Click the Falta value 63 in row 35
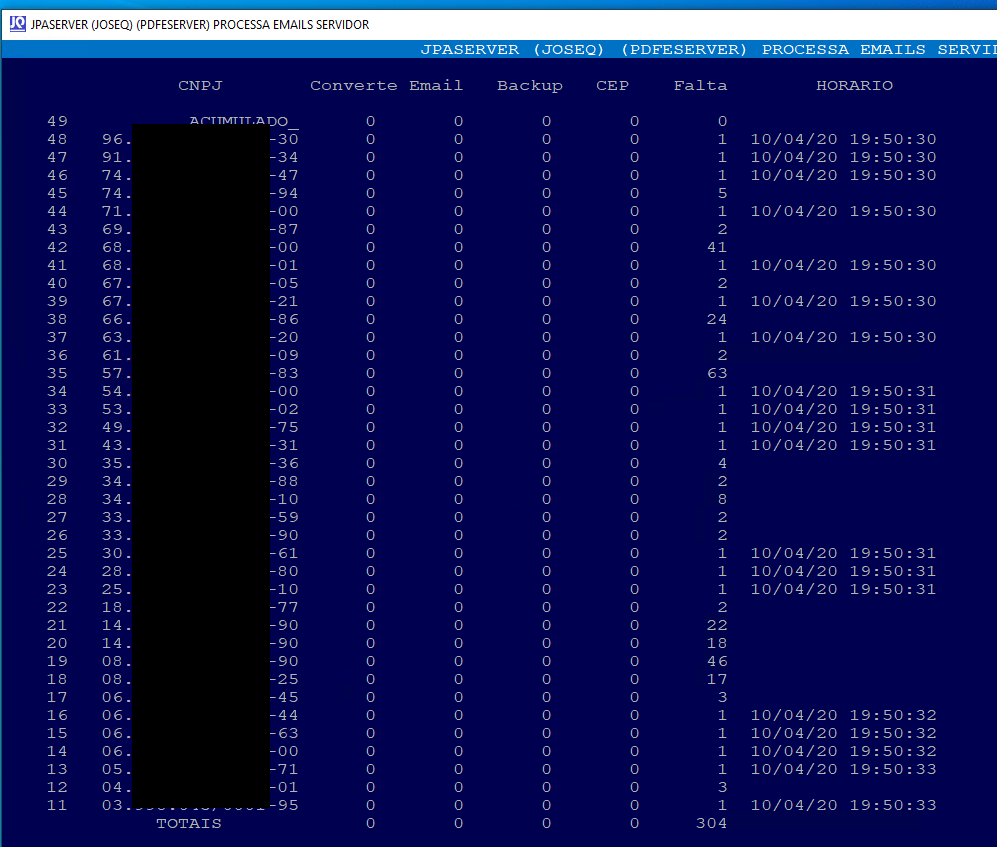 tap(716, 374)
